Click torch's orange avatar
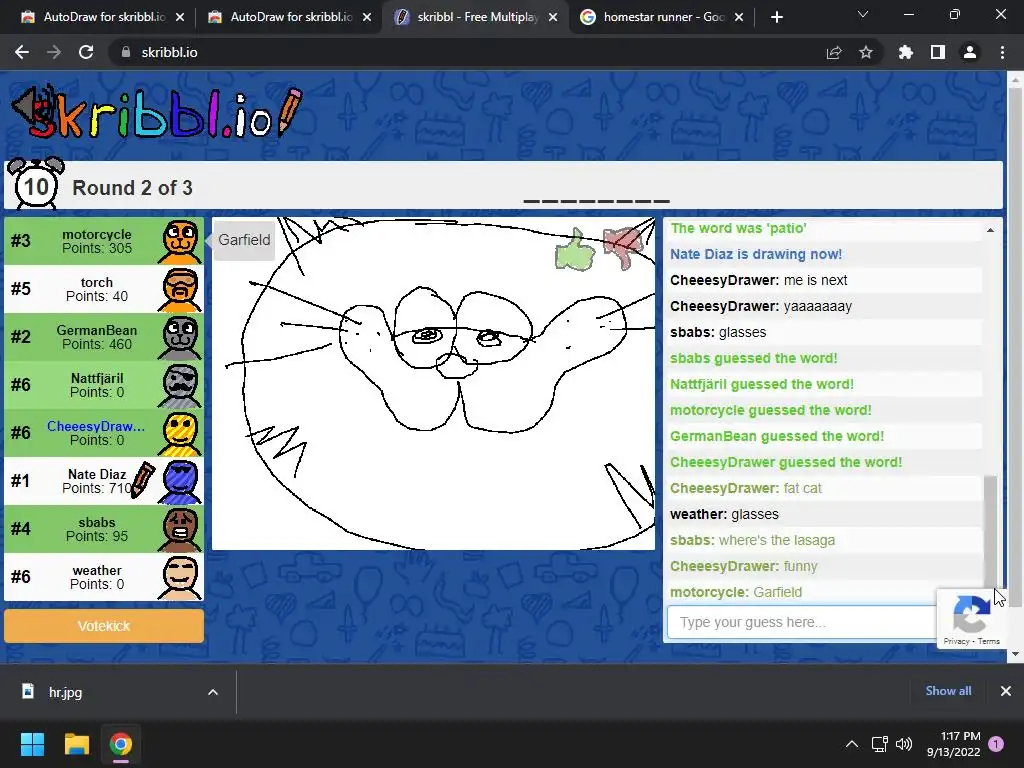This screenshot has height=768, width=1024. 180,289
